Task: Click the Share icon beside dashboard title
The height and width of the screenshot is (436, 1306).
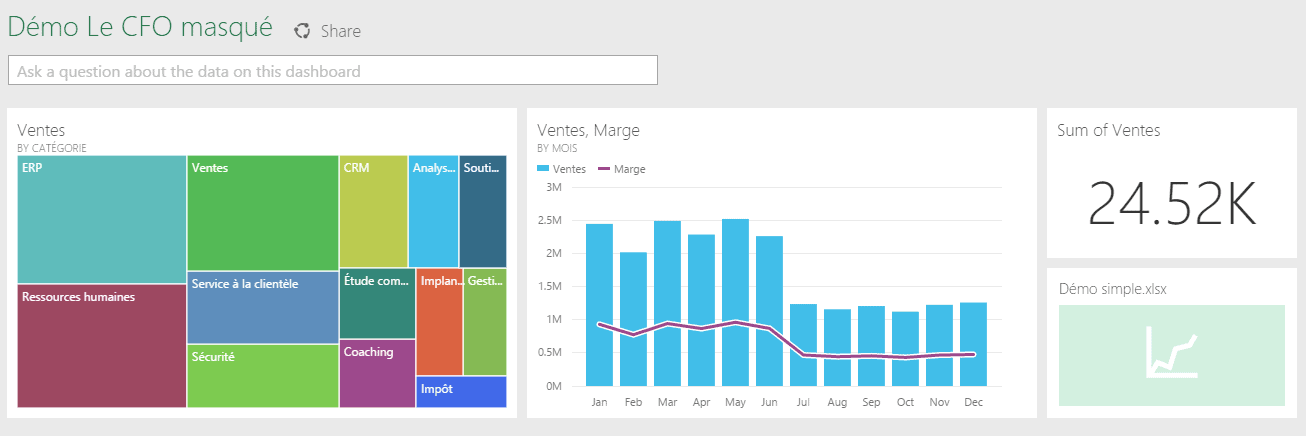Action: coord(302,31)
